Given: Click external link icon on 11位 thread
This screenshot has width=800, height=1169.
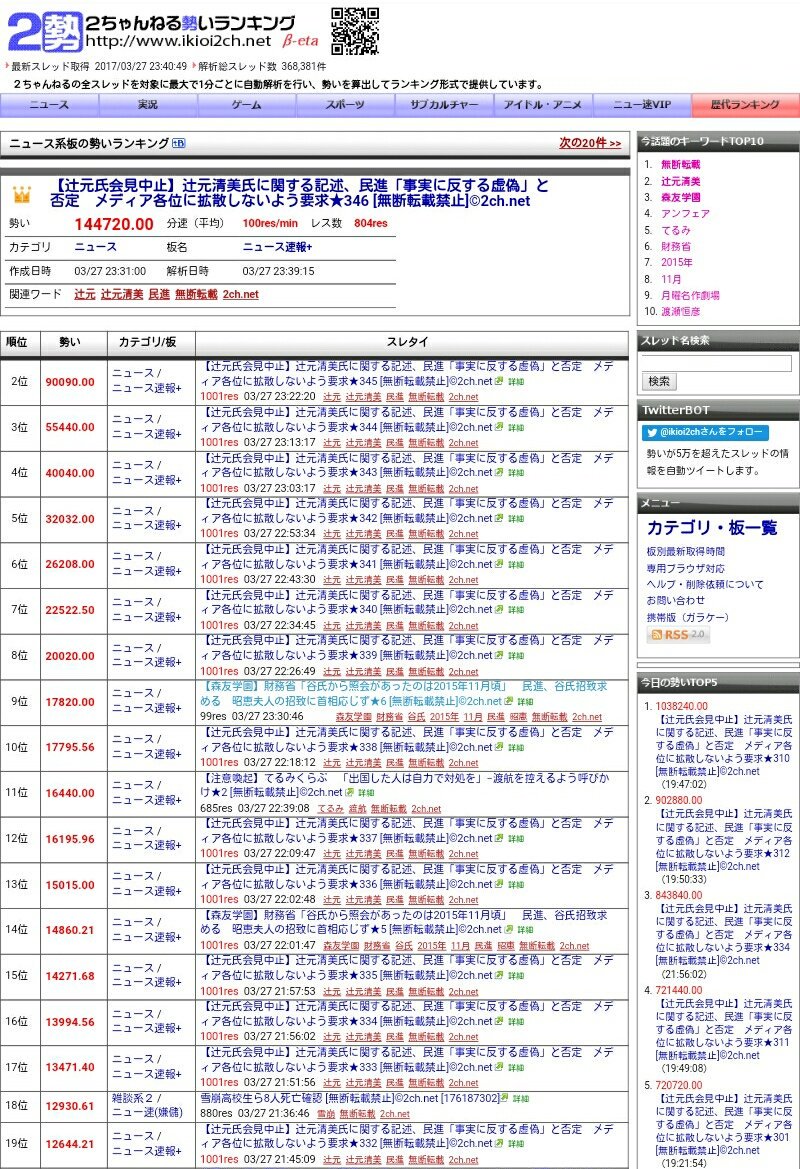Looking at the screenshot, I should coord(349,793).
